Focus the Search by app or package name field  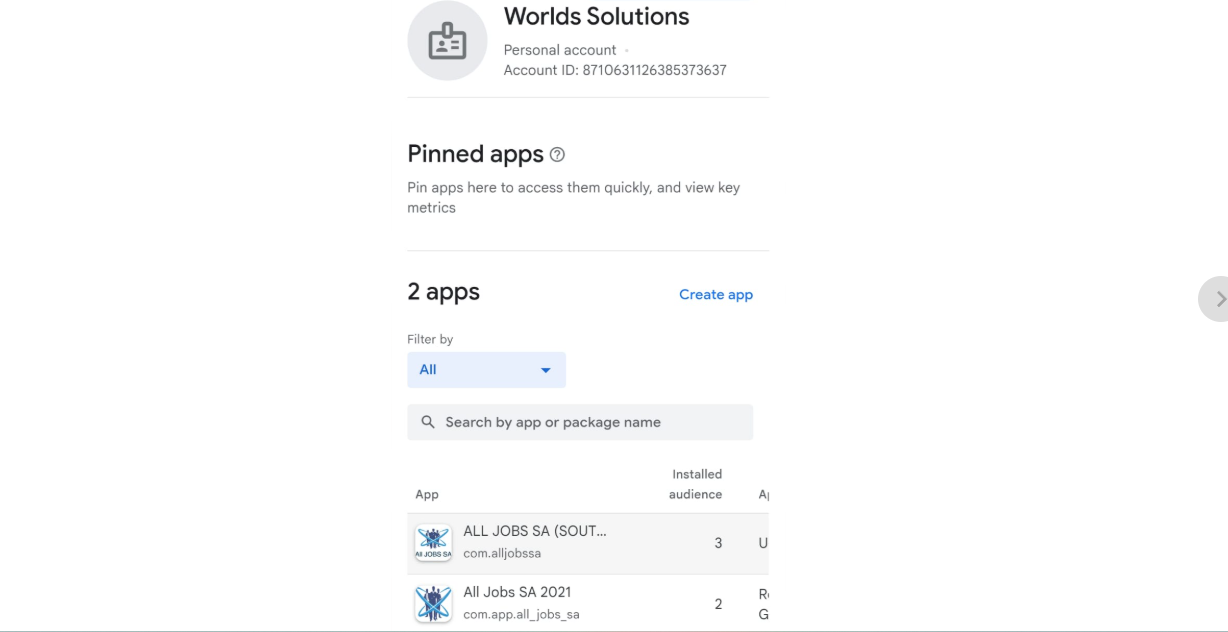coord(590,422)
